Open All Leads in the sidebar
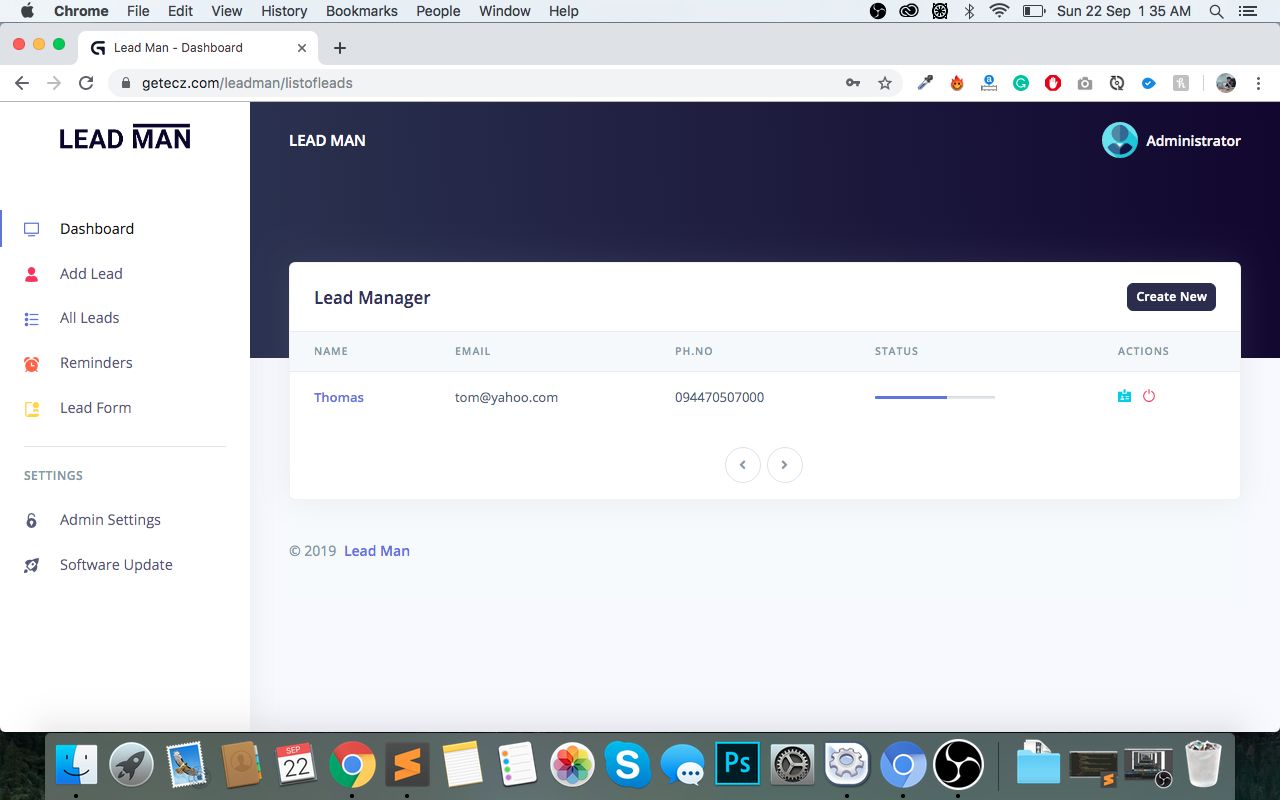Screen dimensions: 1280x800 coord(89,318)
